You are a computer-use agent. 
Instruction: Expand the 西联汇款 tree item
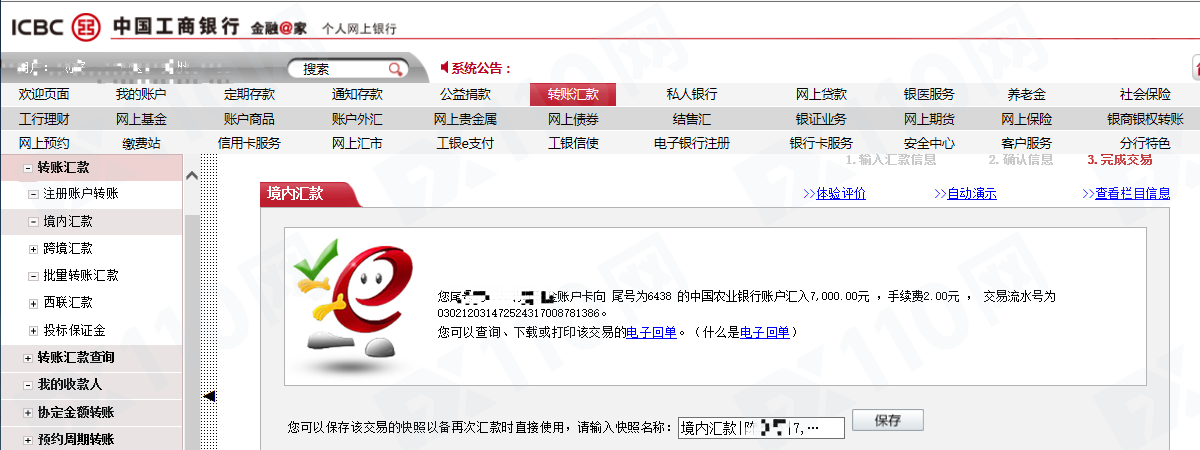(x=33, y=303)
